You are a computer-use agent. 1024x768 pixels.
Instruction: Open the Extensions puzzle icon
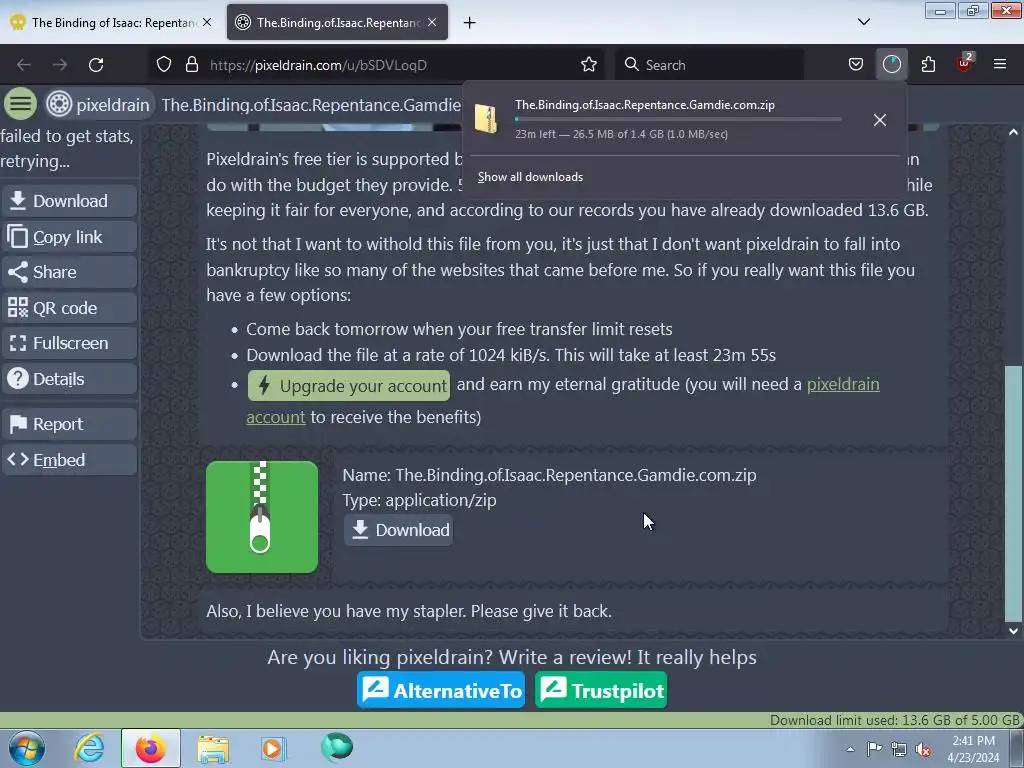(x=928, y=65)
